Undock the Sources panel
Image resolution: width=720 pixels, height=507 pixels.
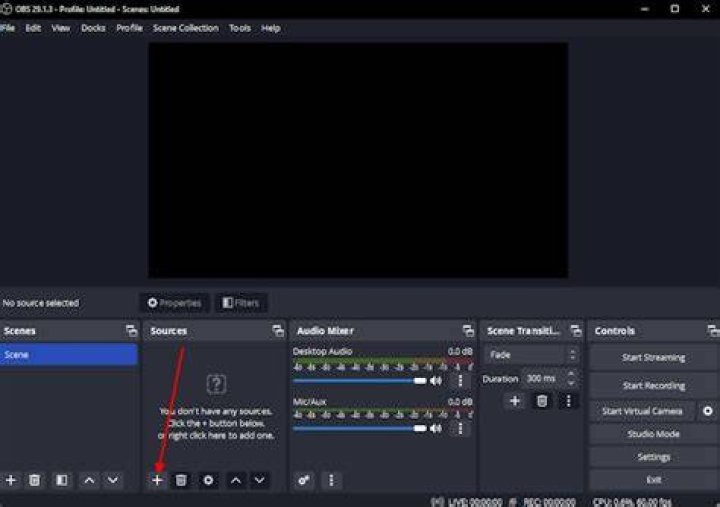click(278, 331)
